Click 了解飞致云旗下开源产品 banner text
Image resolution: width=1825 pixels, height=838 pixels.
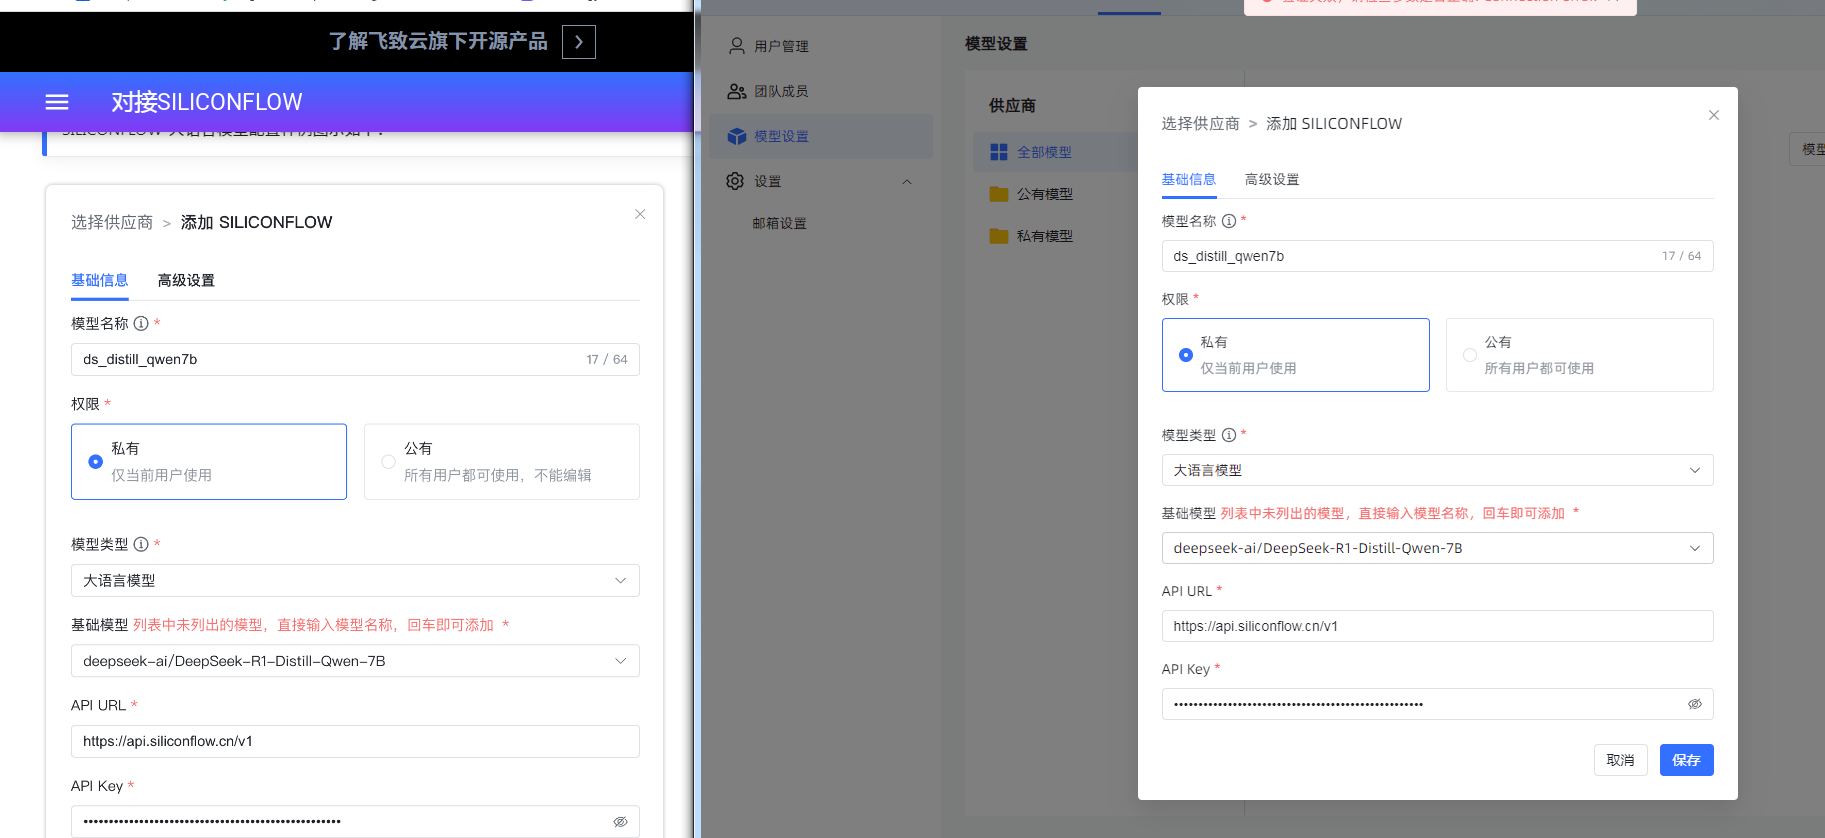pyautogui.click(x=438, y=41)
